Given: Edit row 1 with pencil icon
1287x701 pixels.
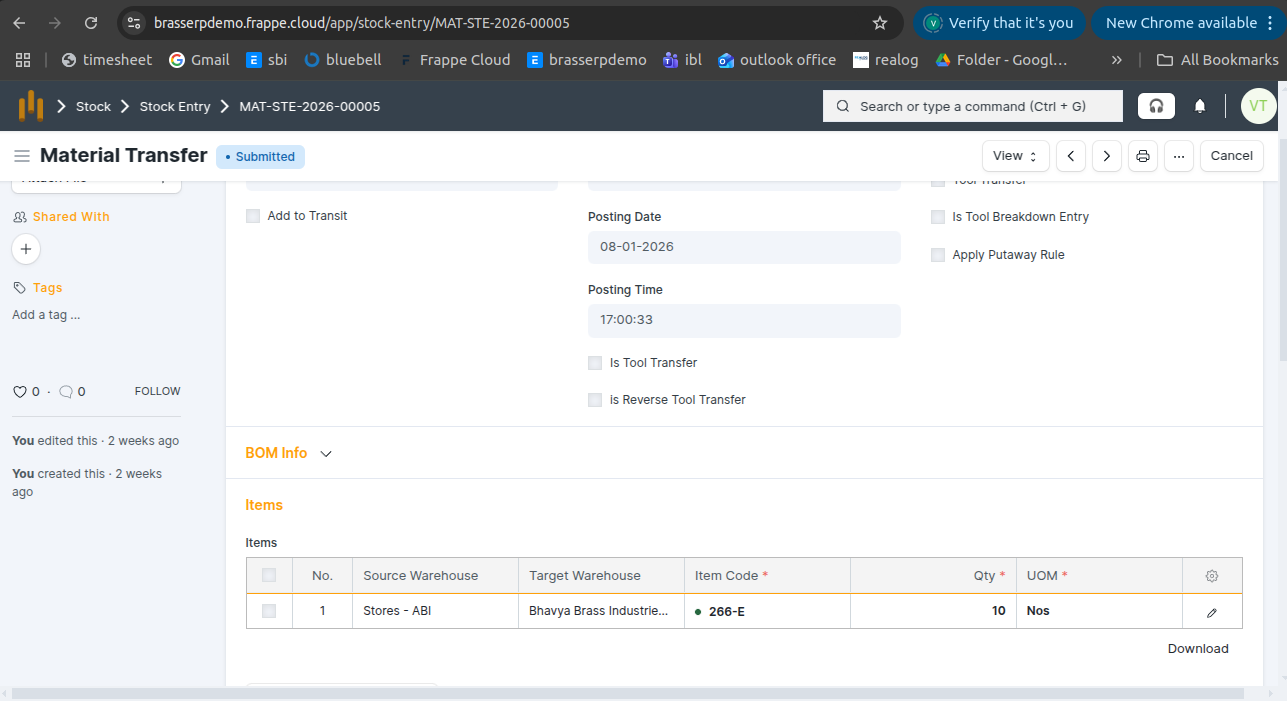Looking at the screenshot, I should [1212, 612].
